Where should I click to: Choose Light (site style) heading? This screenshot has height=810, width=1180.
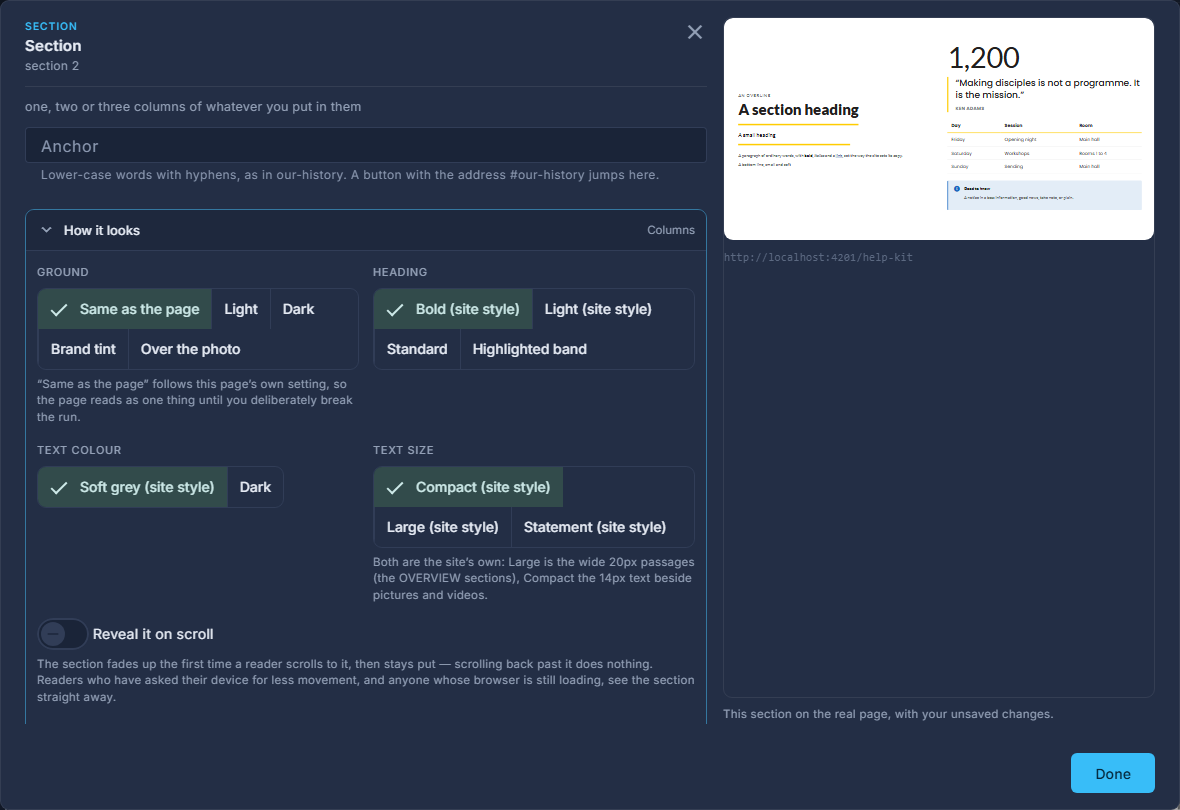pos(598,309)
